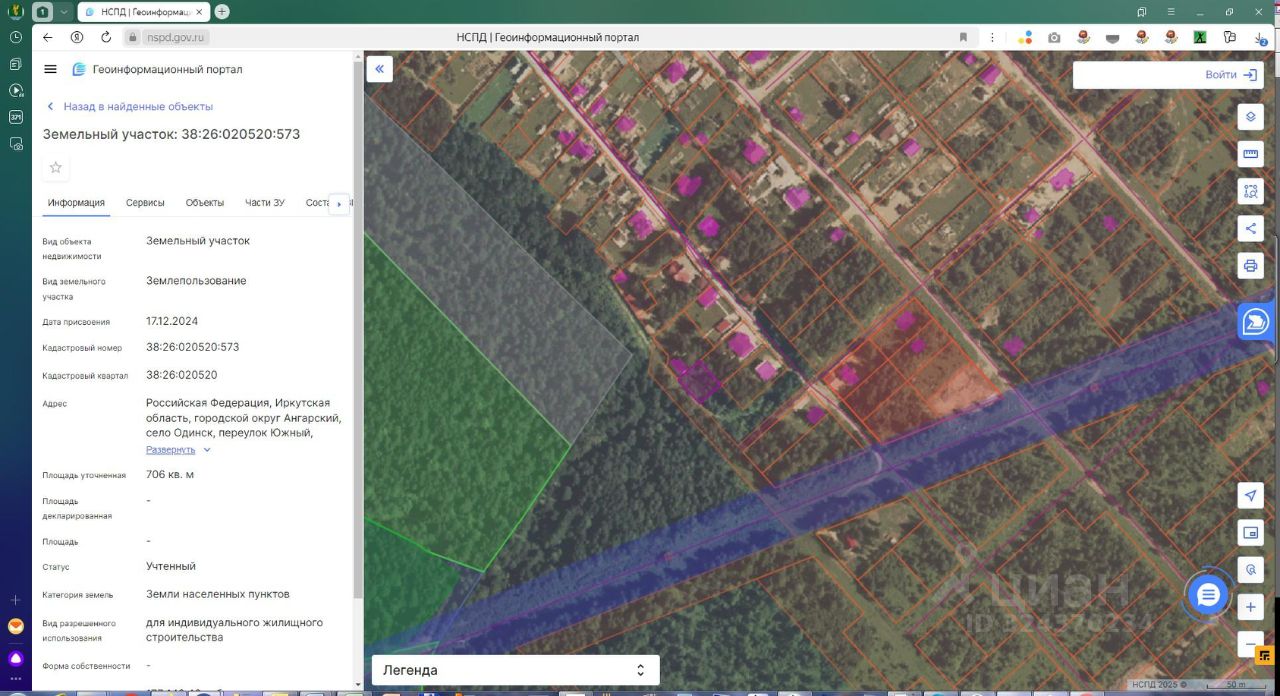Open the address bar three-dot menu
1280x696 pixels.
click(992, 37)
